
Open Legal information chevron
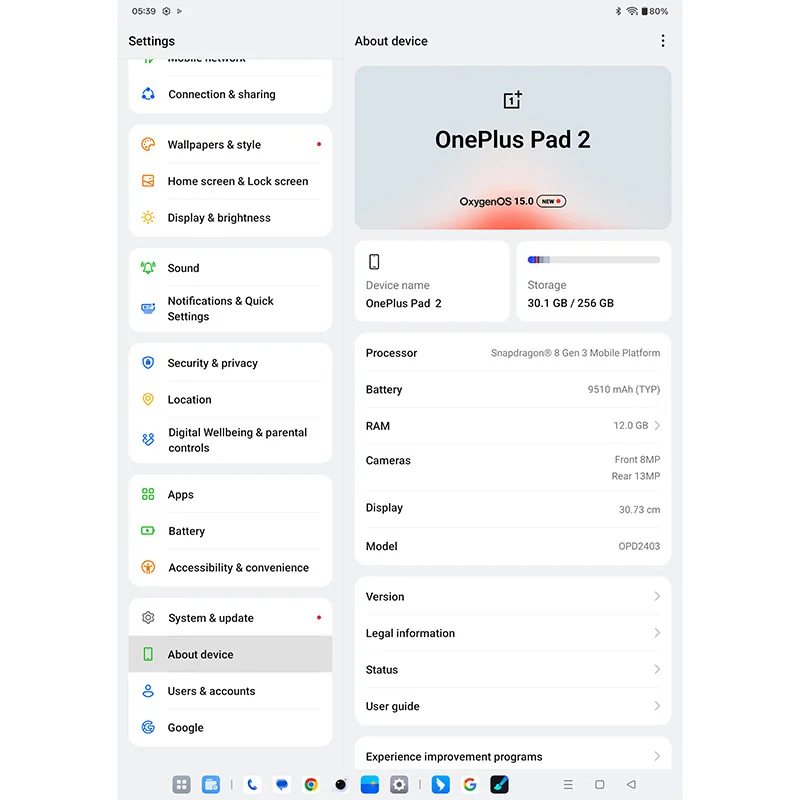point(657,633)
